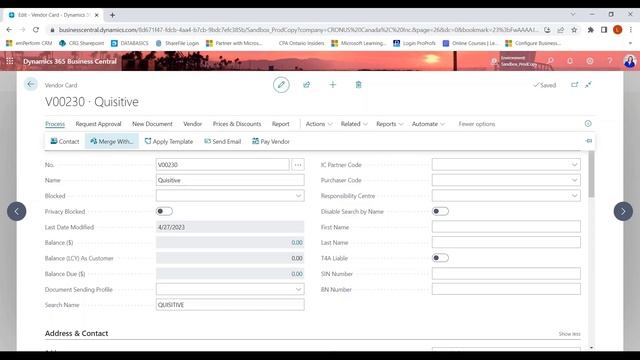640x360 pixels.
Task: Click the browser reload icon
Action: [36, 30]
